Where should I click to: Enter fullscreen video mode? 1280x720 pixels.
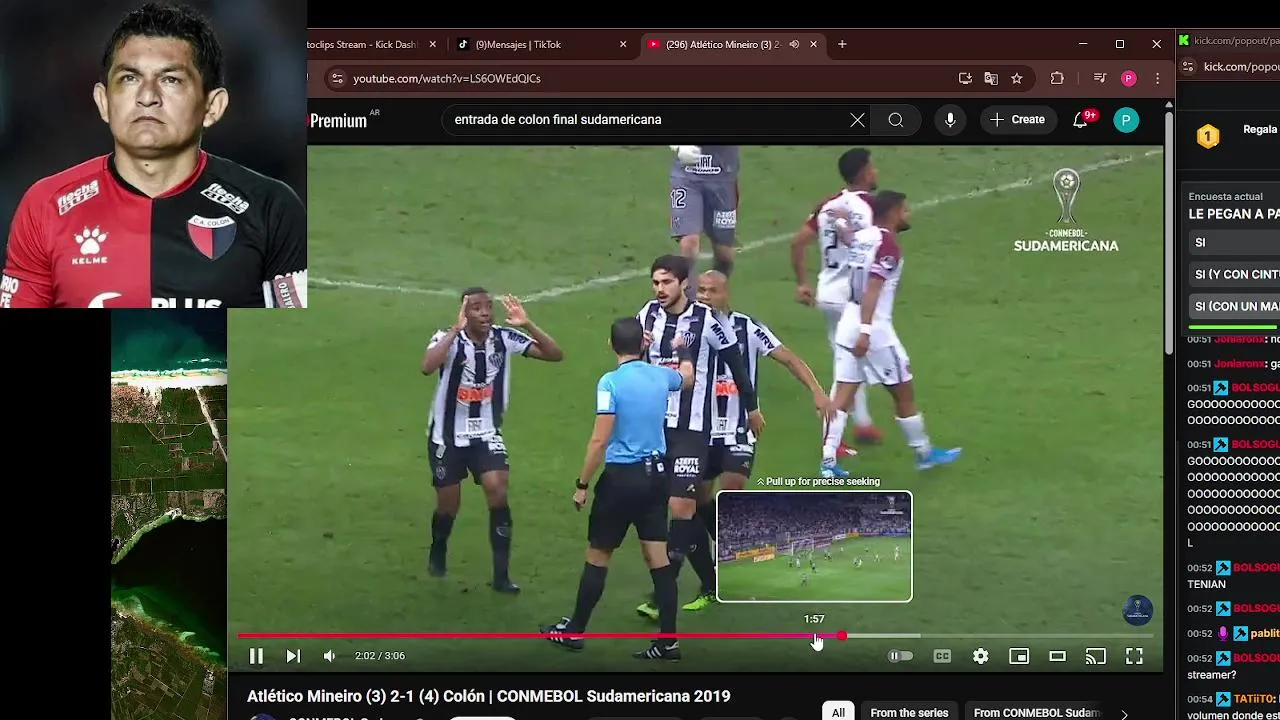tap(1134, 656)
